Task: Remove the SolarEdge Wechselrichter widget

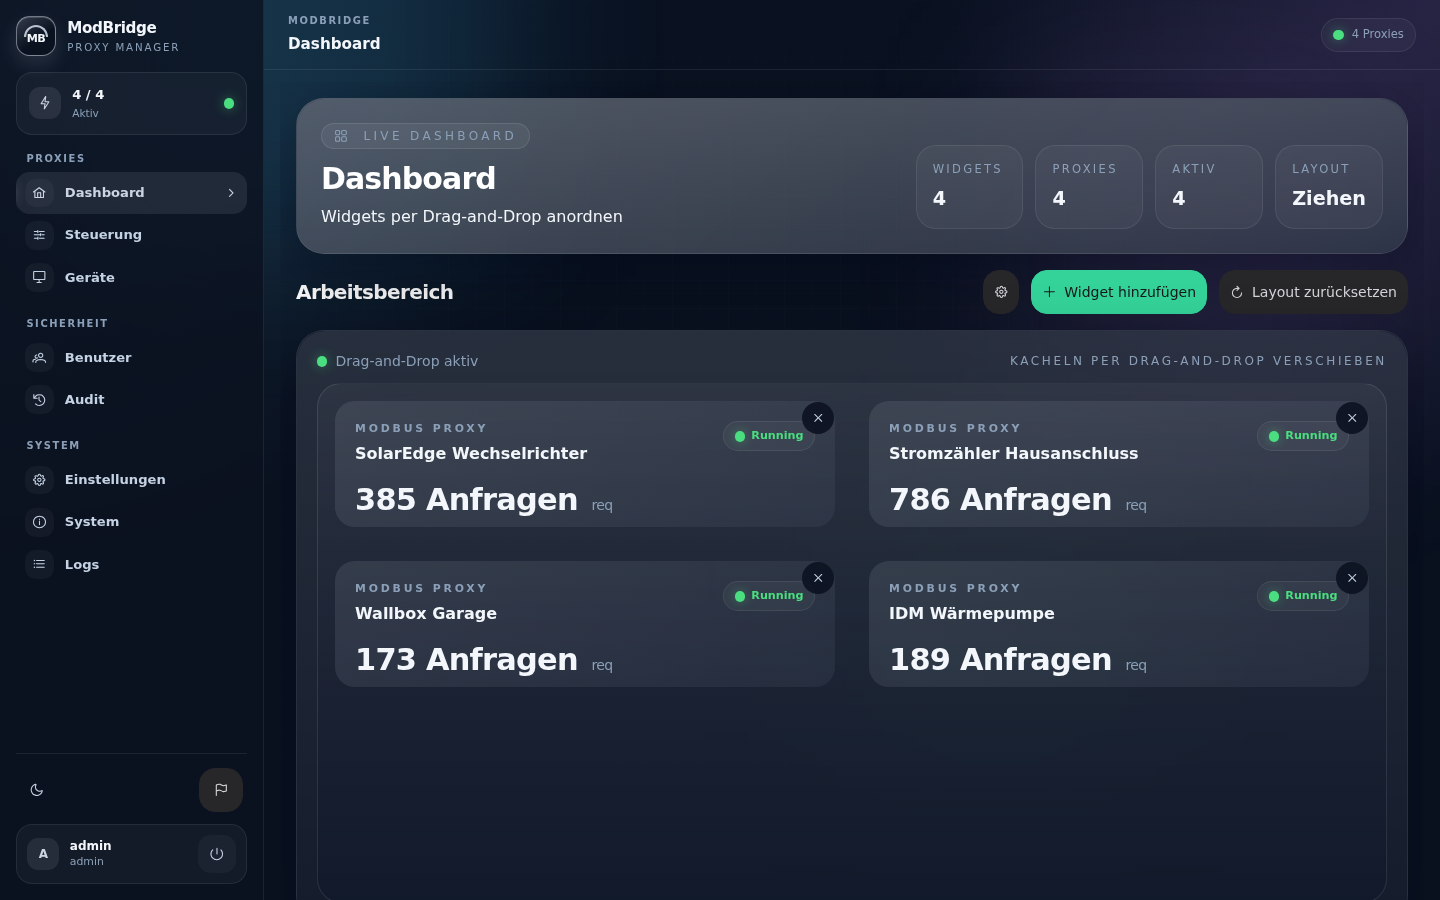Action: pyautogui.click(x=818, y=418)
